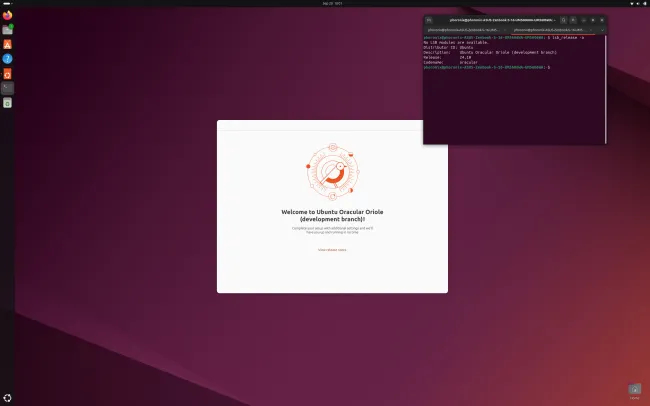Expand the terminal tab list dropdown arrow
650x406 pixels.
pos(602,30)
